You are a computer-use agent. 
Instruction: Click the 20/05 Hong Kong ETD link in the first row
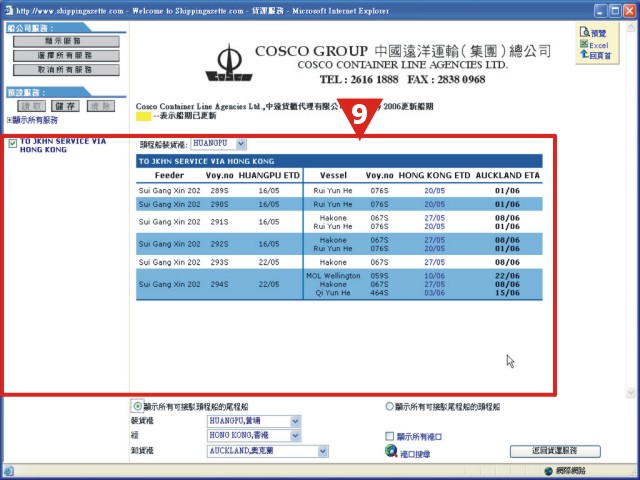(434, 191)
